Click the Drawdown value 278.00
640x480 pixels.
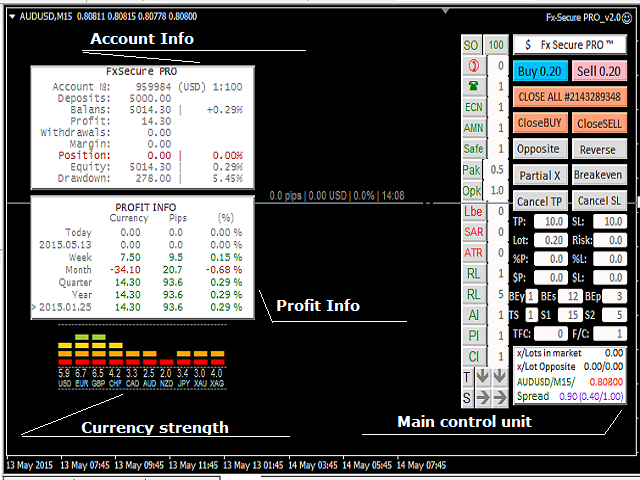[x=153, y=179]
